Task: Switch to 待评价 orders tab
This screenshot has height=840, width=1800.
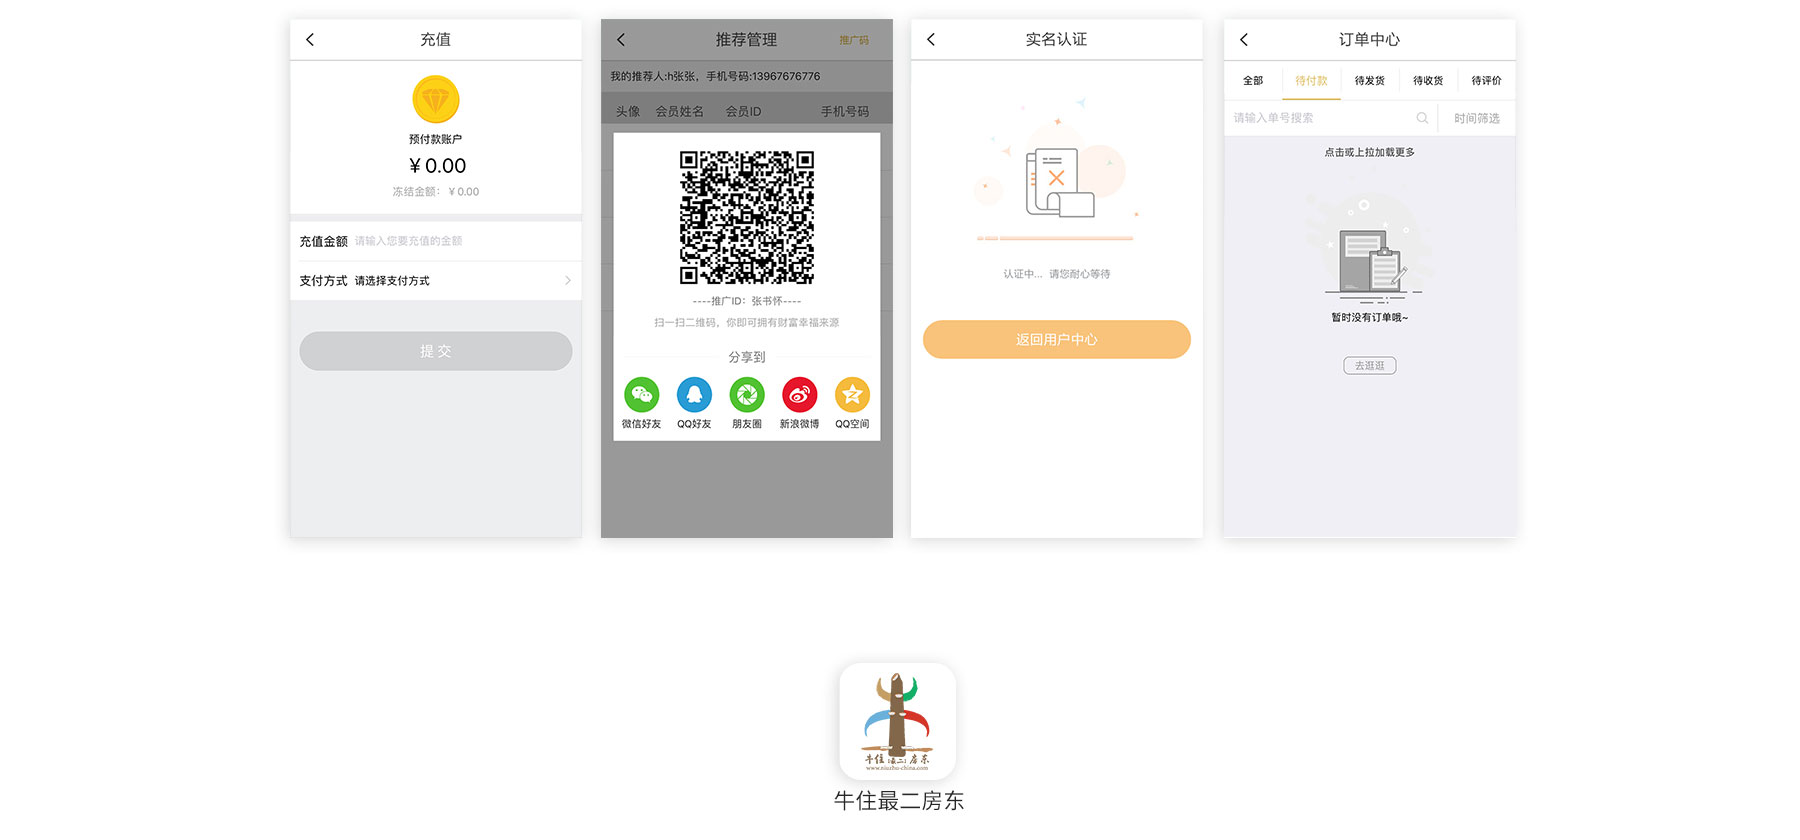Action: (x=1486, y=81)
